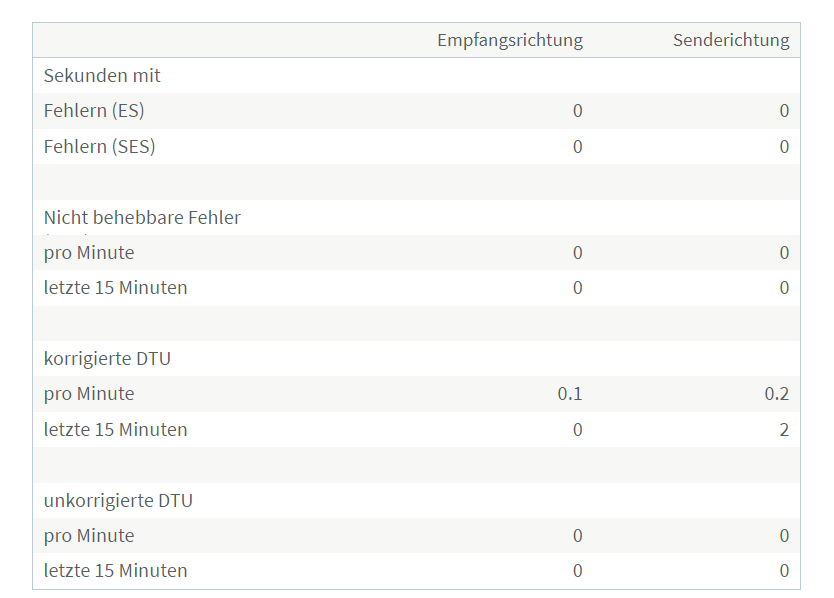Select Fehlern (ES) Empfangsrichtung value 0

[x=578, y=111]
